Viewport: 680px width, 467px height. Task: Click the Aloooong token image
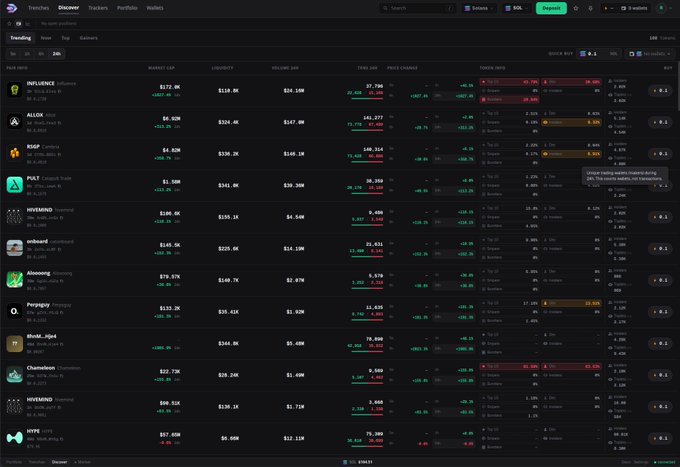(x=14, y=280)
